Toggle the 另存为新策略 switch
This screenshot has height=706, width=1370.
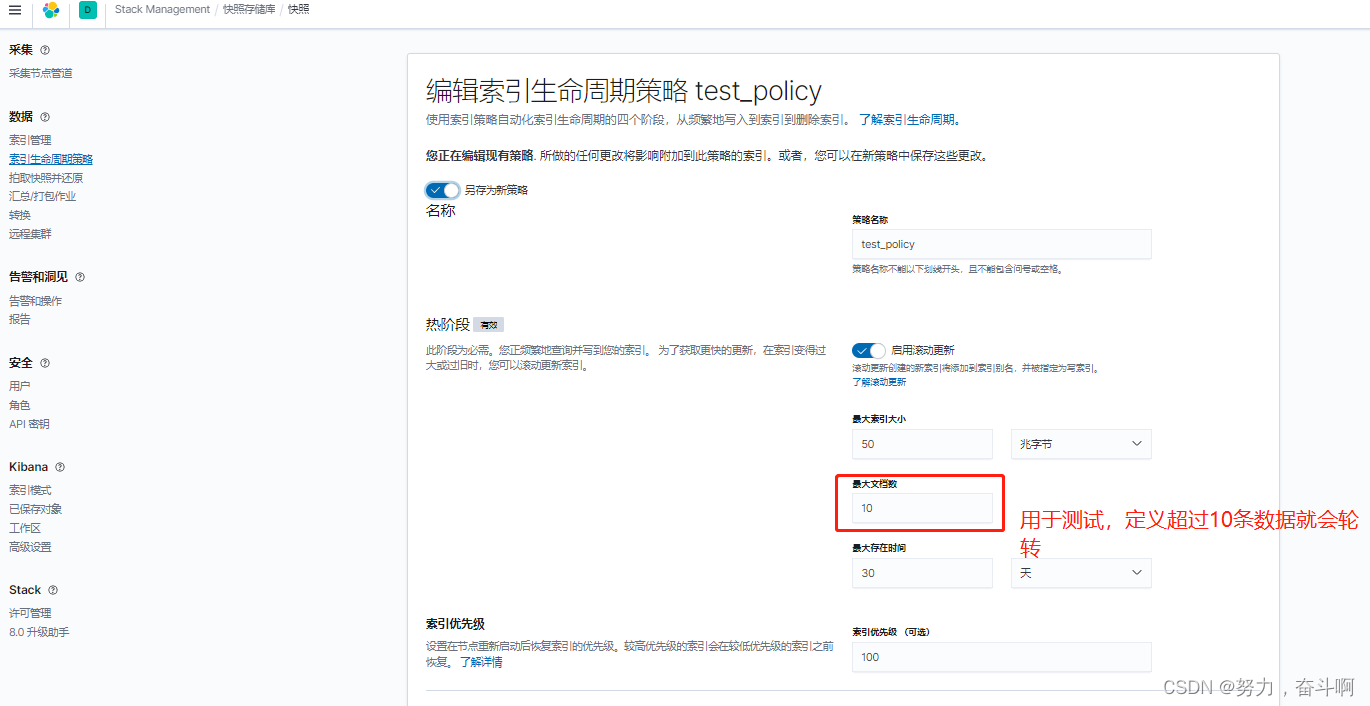pyautogui.click(x=443, y=190)
